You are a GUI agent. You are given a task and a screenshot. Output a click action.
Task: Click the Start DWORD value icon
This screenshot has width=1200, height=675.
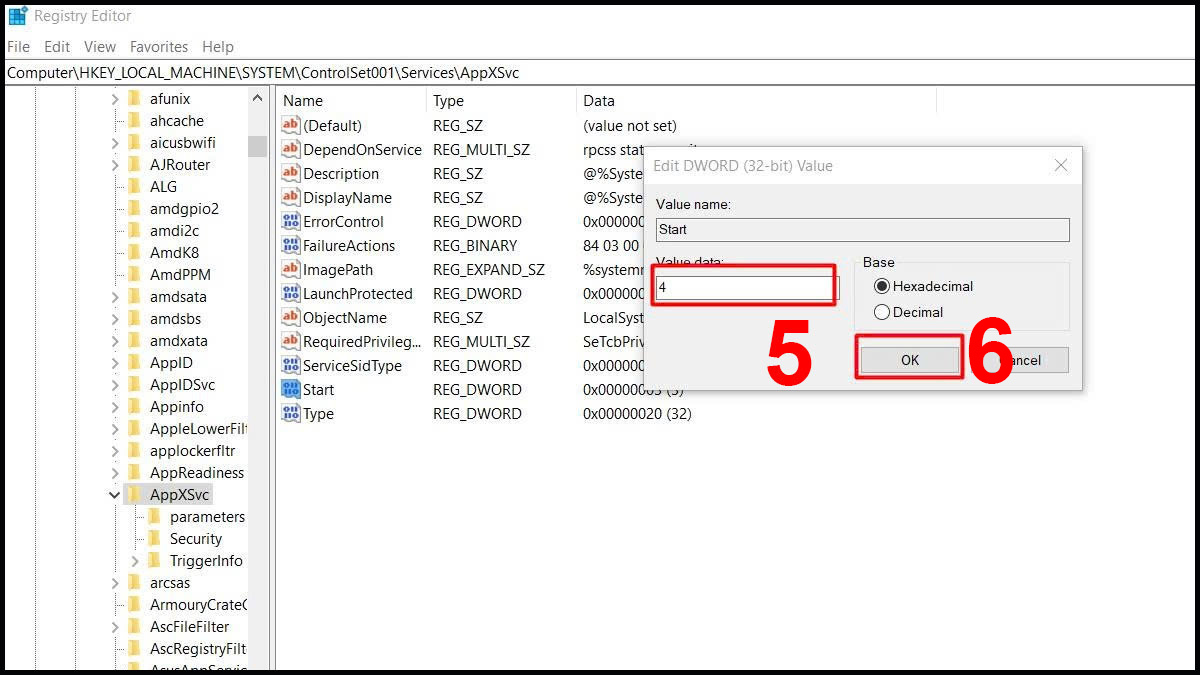click(x=291, y=390)
